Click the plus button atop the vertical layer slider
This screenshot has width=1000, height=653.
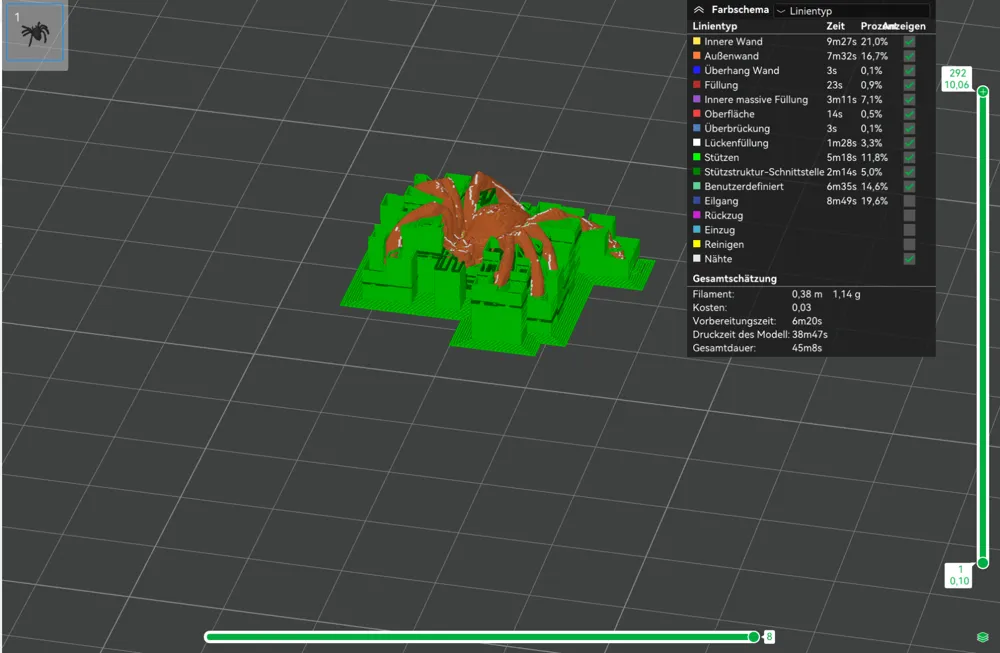coord(983,91)
